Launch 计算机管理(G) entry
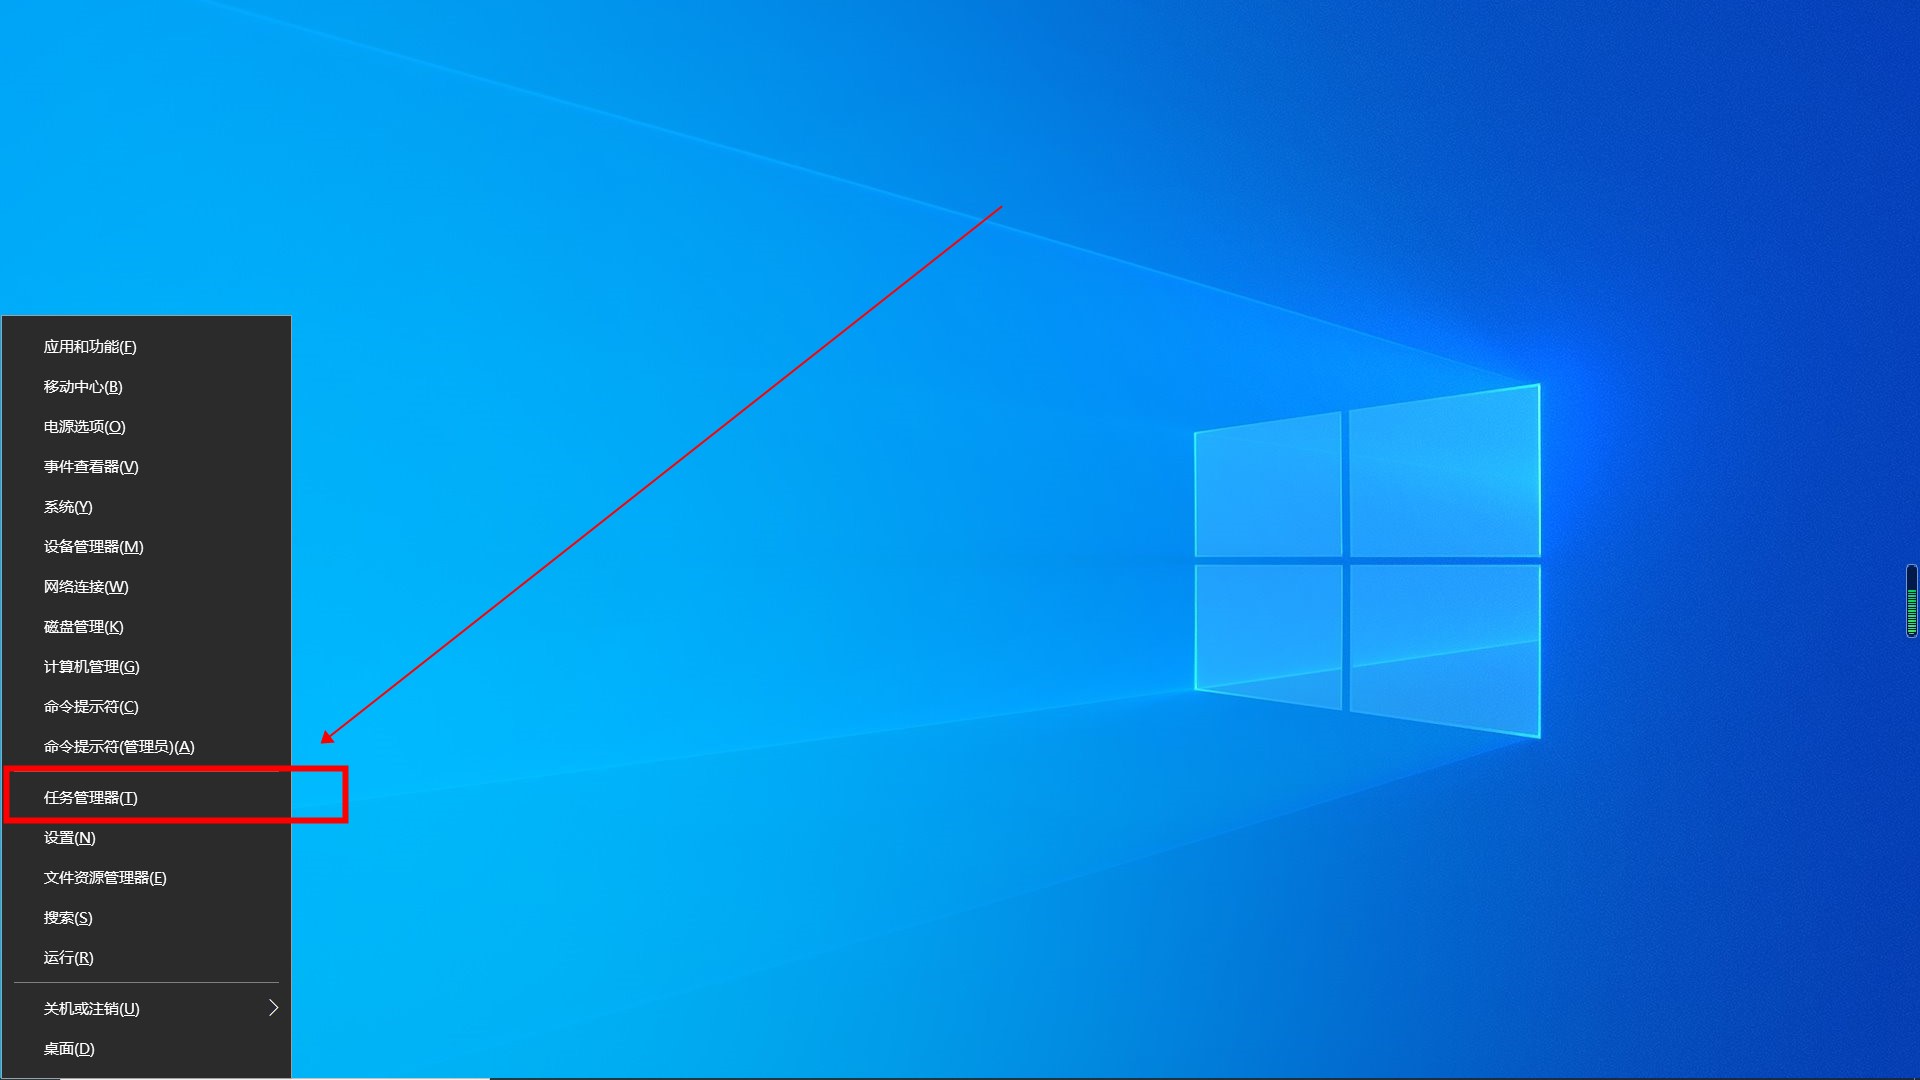The image size is (1920, 1080). pyautogui.click(x=91, y=667)
